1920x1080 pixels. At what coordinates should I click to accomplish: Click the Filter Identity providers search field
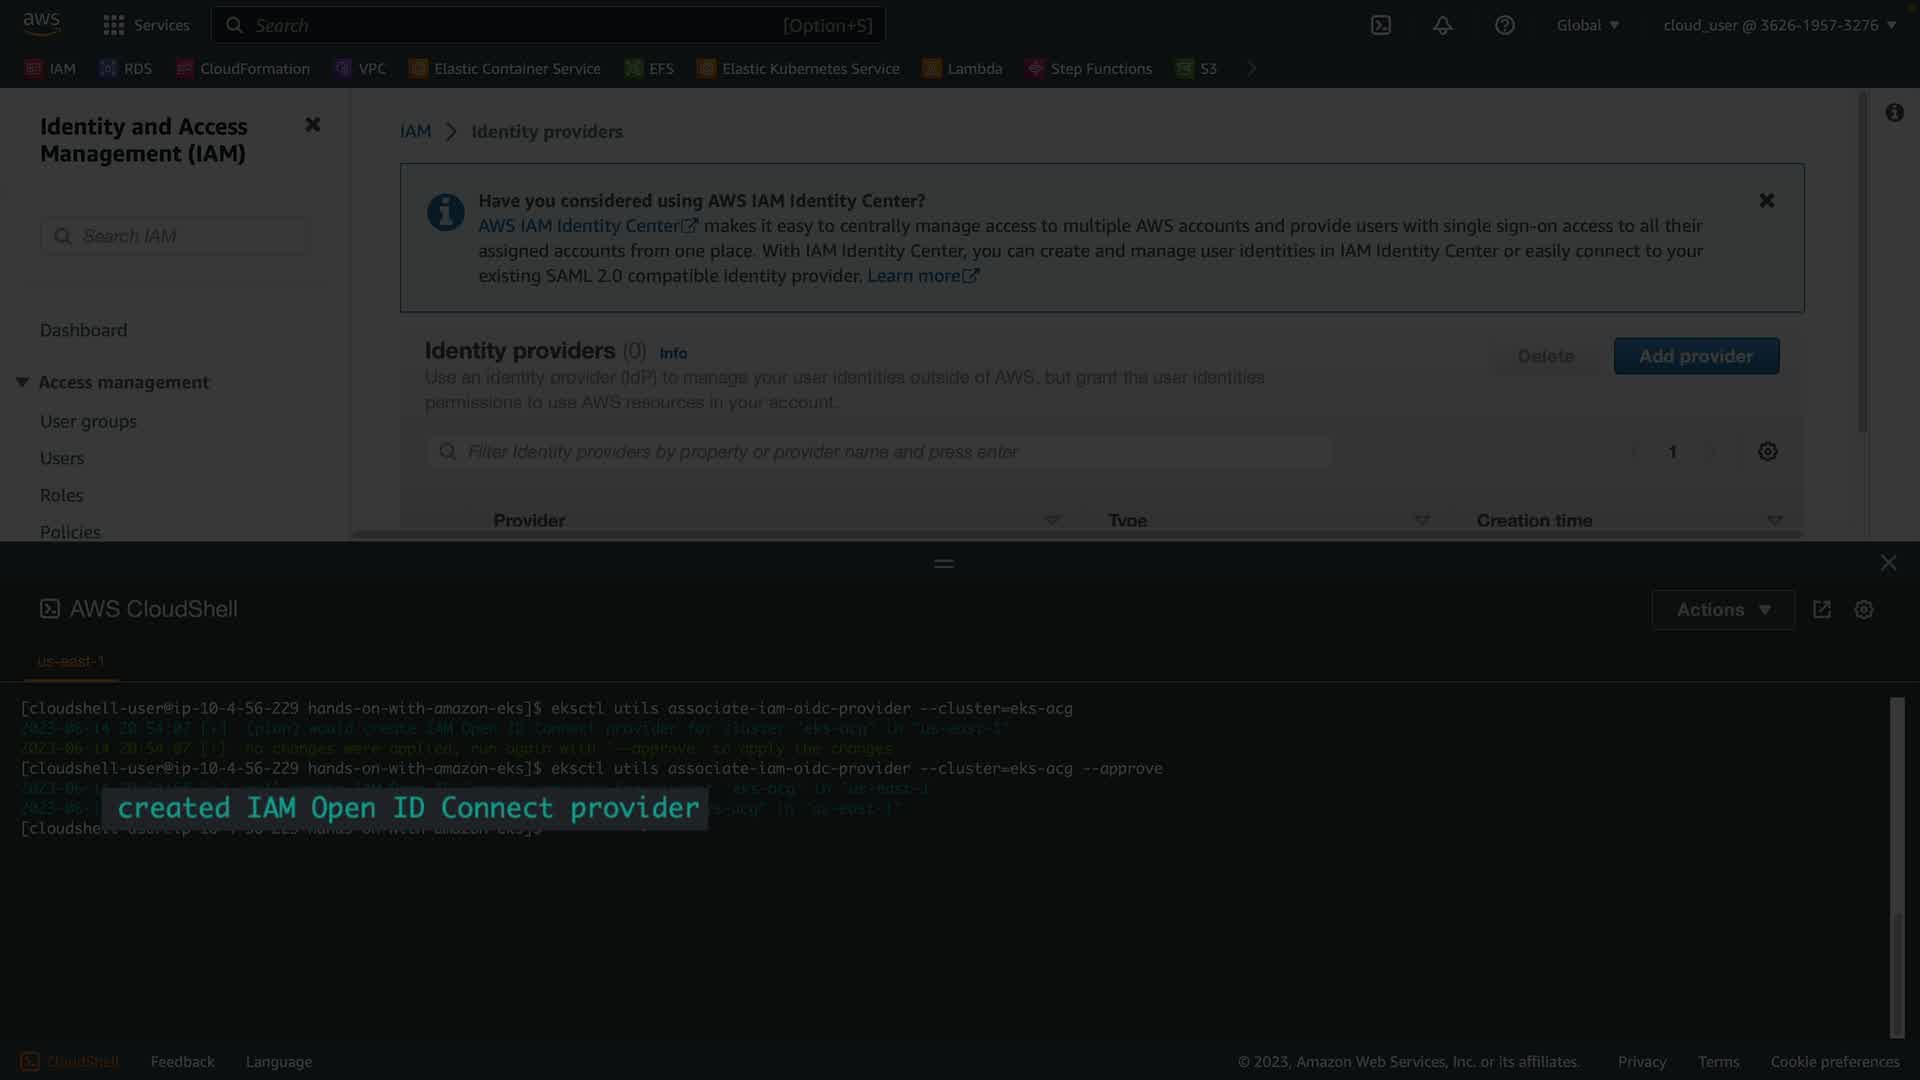880,452
